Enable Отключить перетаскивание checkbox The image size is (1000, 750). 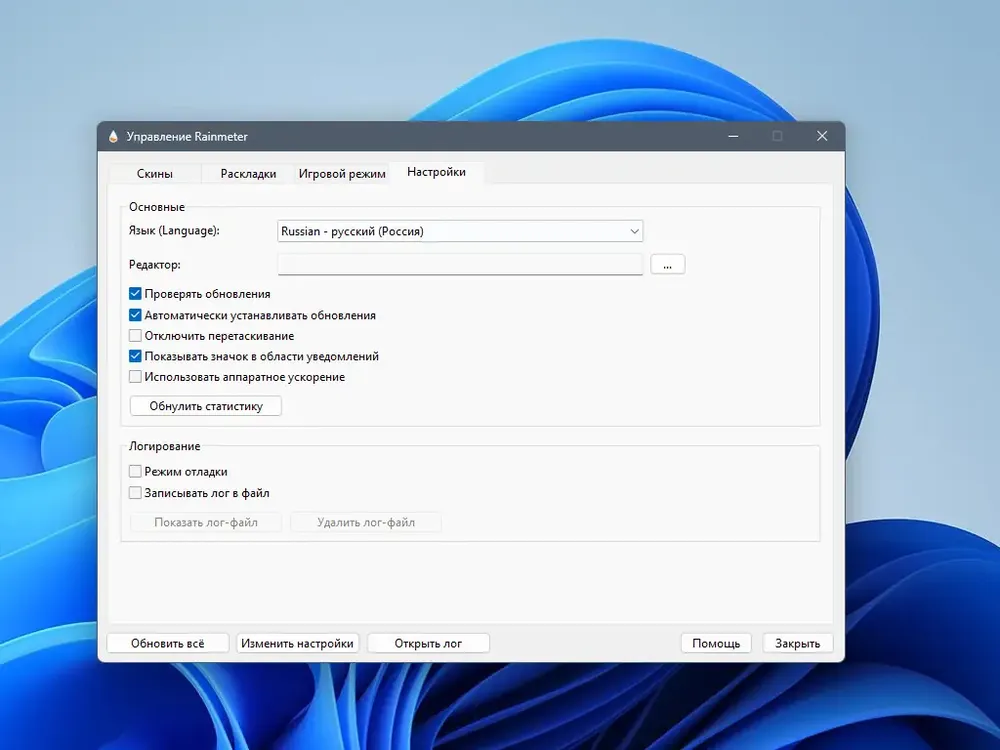click(135, 336)
